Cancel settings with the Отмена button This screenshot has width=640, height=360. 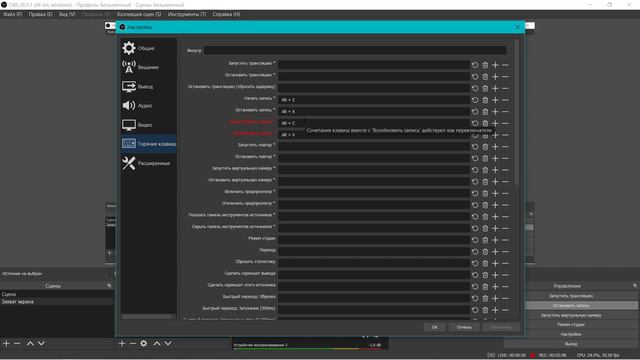pos(464,327)
